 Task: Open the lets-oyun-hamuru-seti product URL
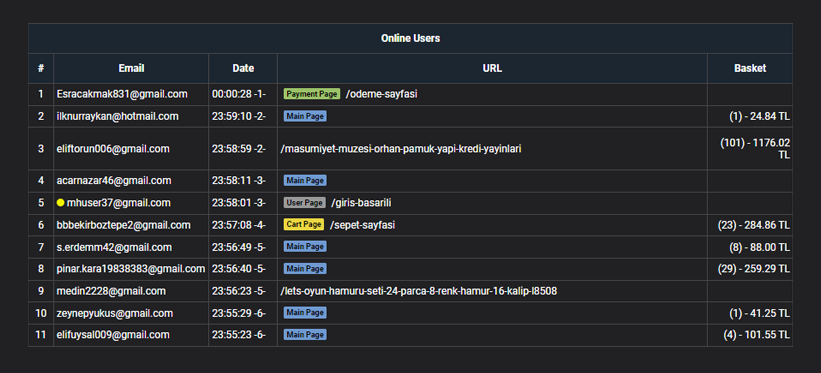pyautogui.click(x=419, y=291)
